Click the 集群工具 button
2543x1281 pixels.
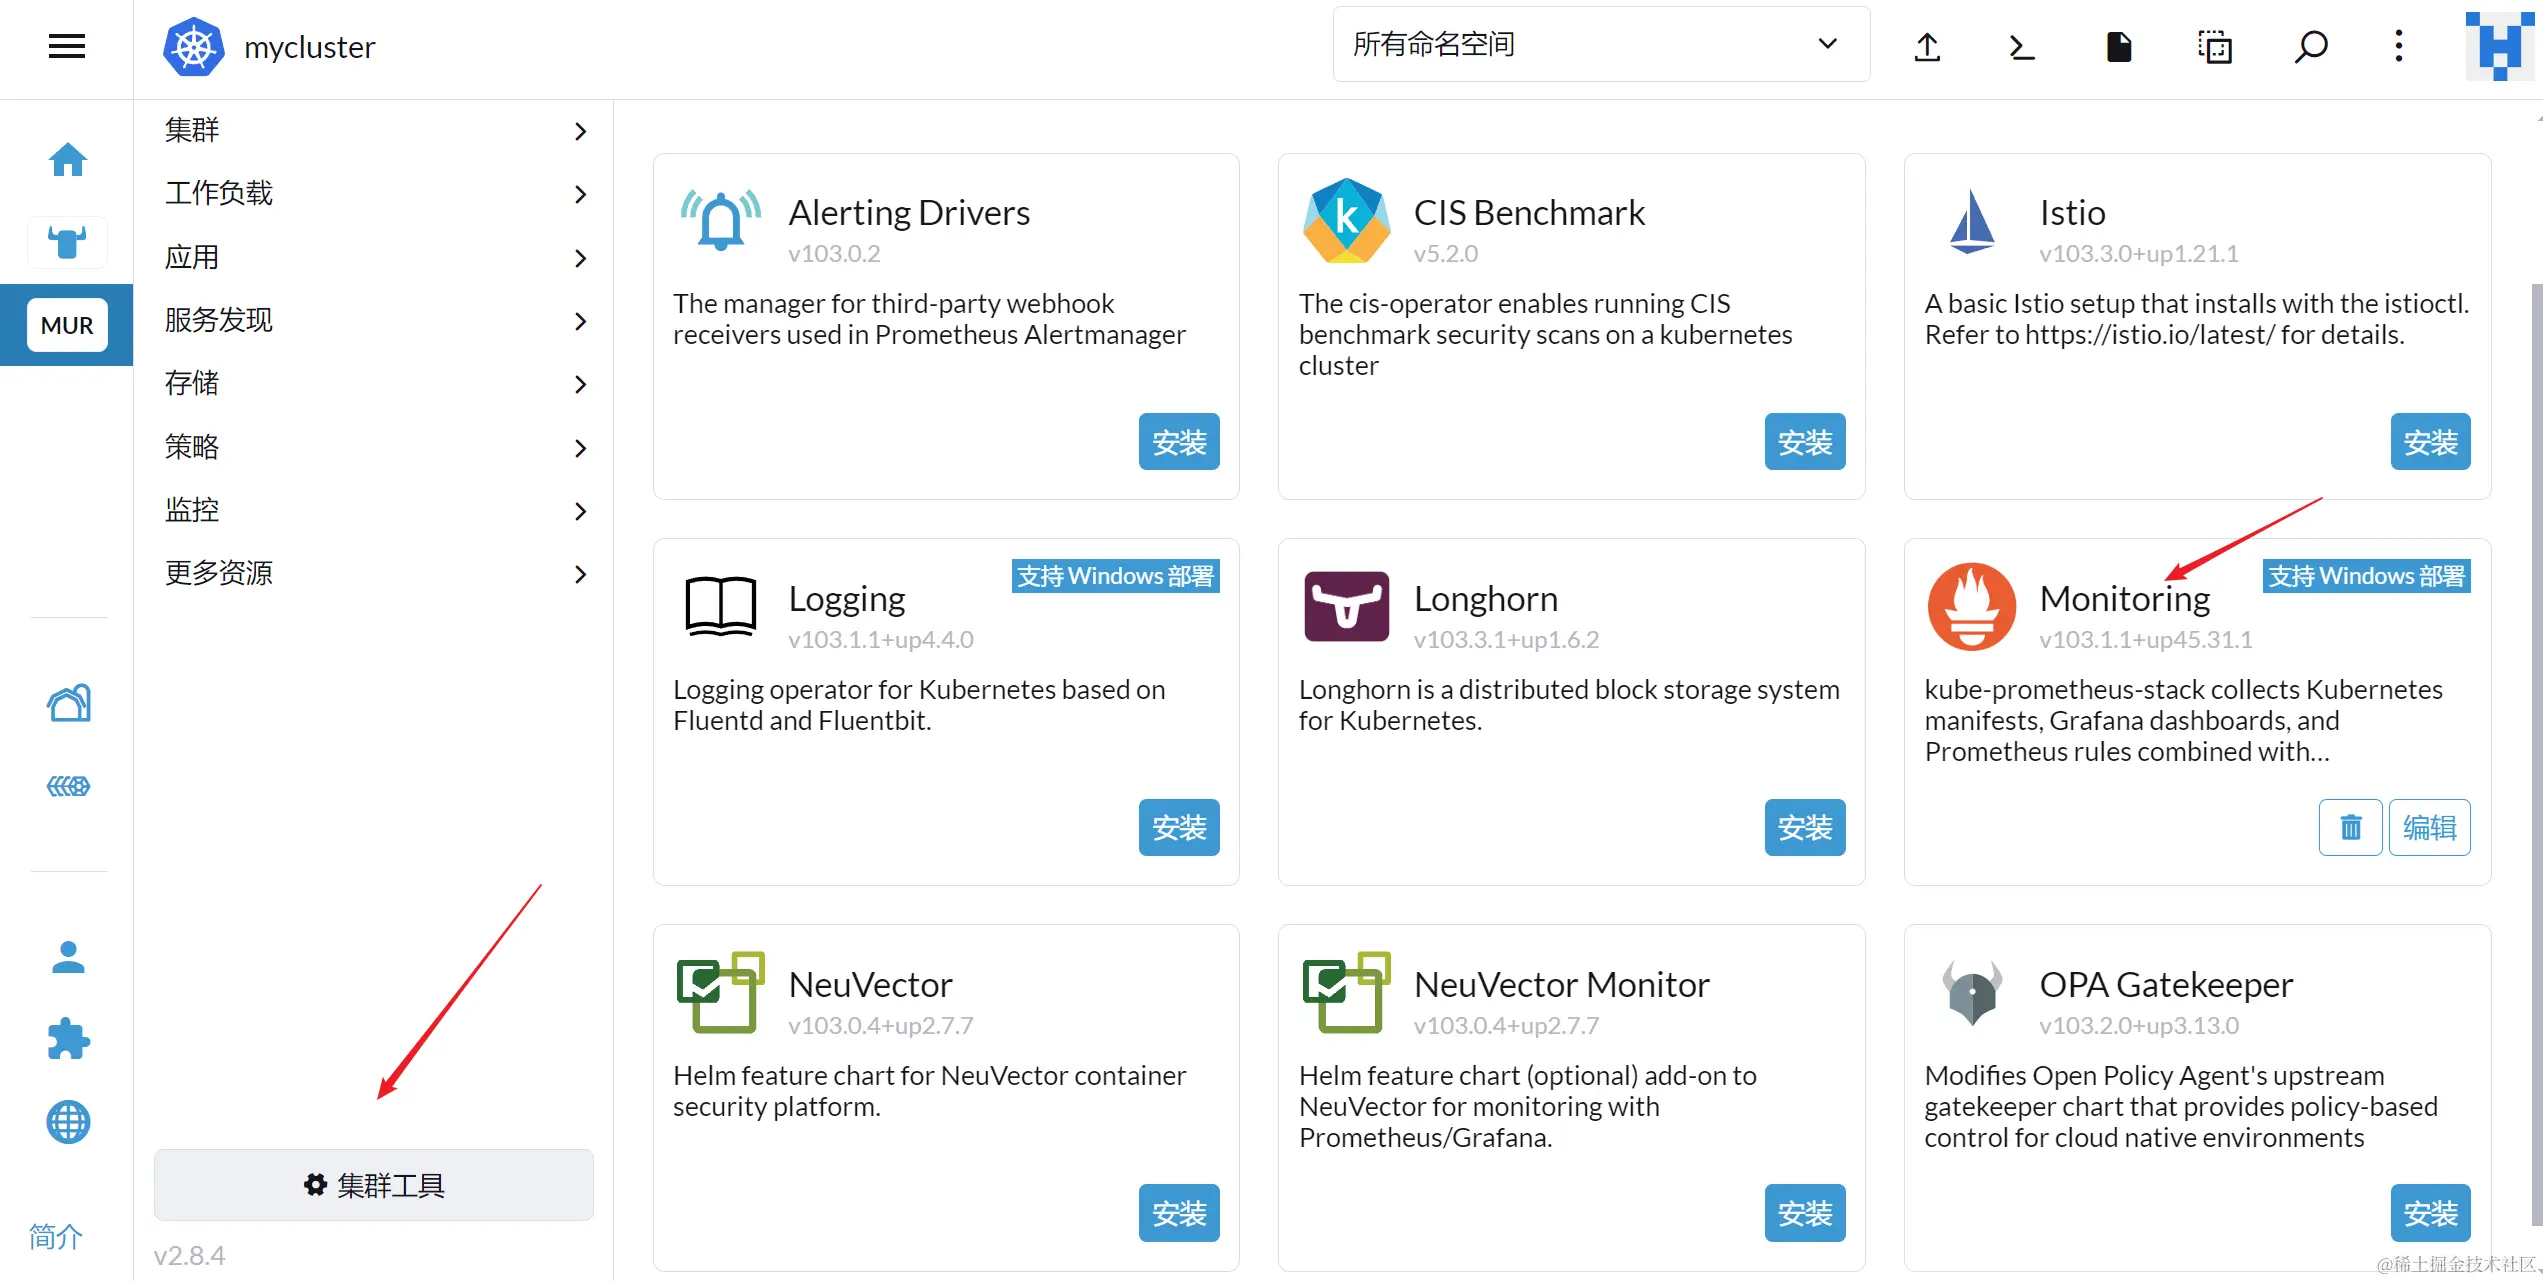click(373, 1185)
